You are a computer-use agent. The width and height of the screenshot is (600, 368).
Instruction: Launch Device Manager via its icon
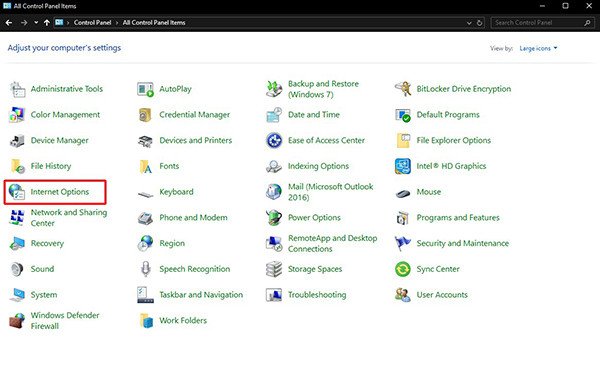[17, 141]
